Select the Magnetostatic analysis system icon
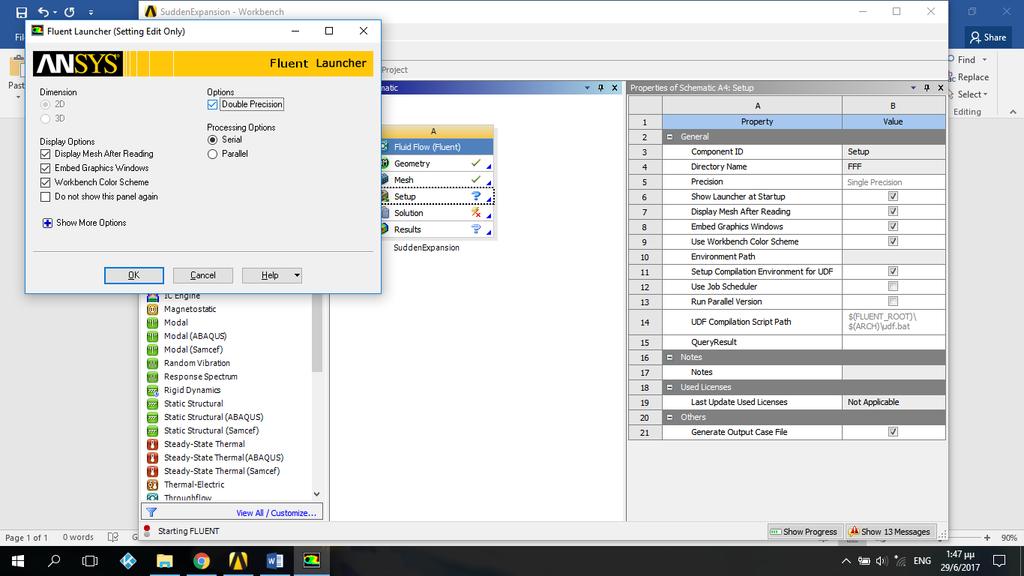Viewport: 1024px width, 576px height. [x=152, y=309]
